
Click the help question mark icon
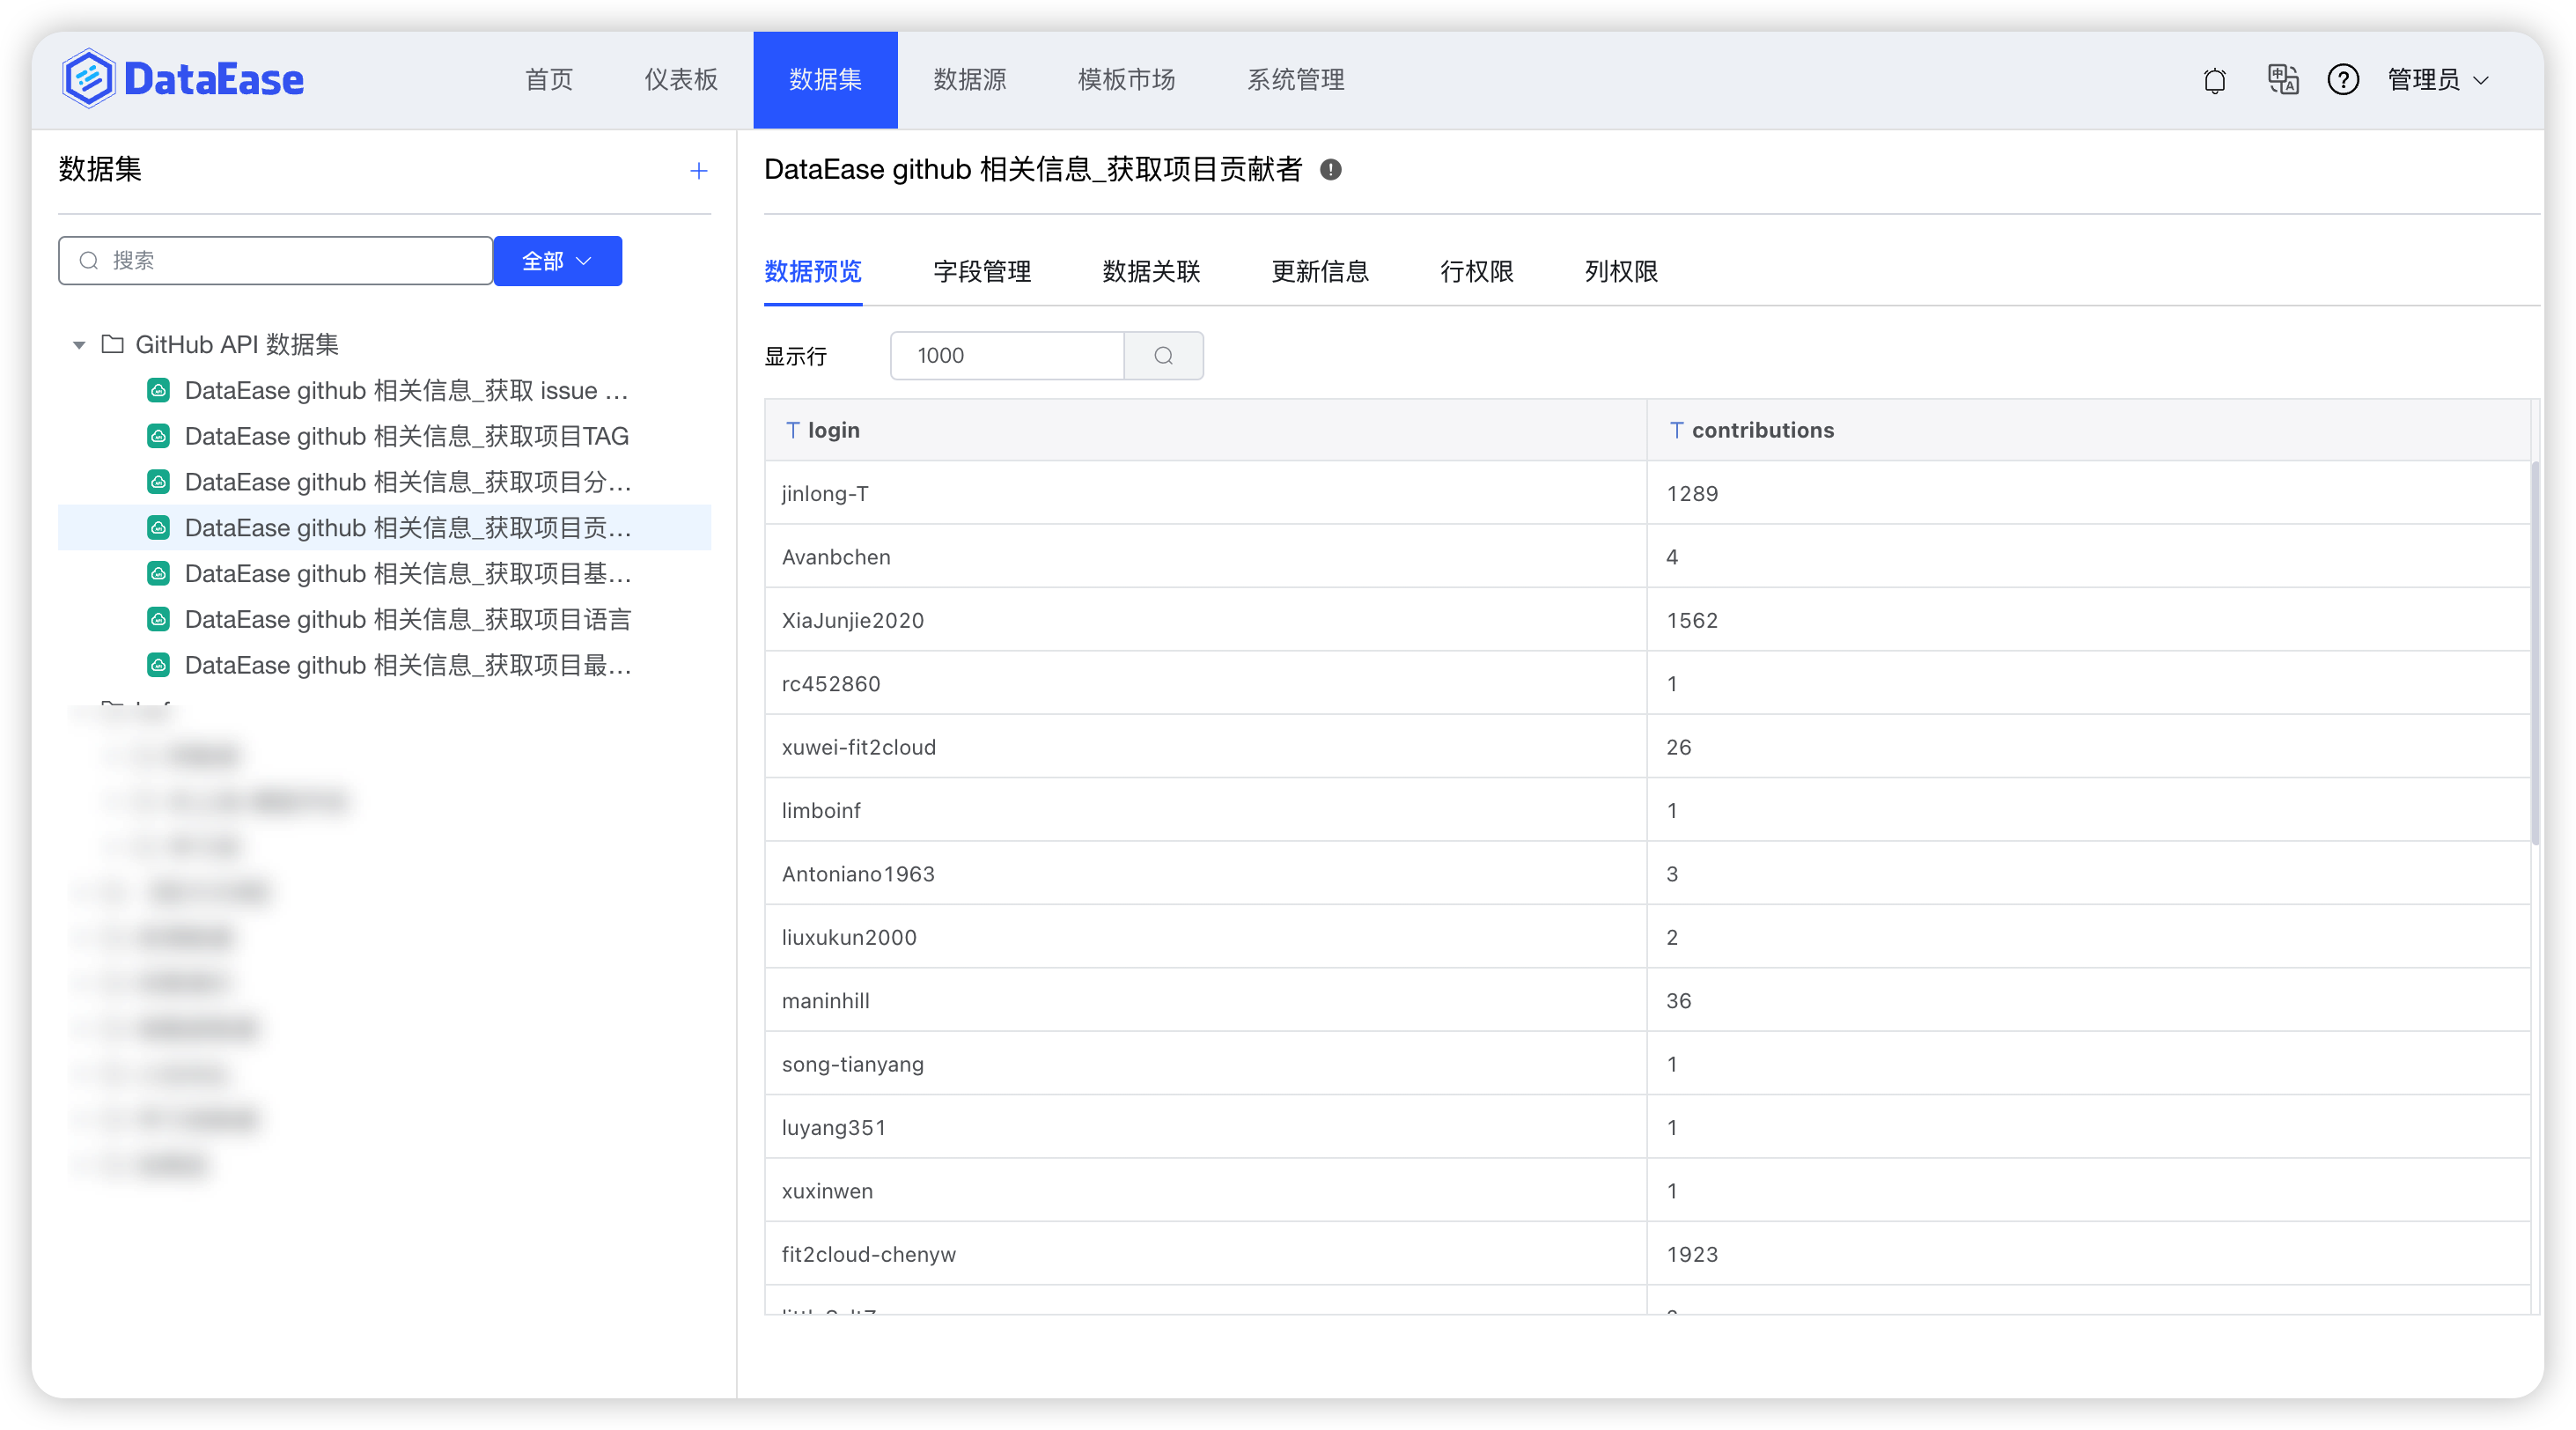[x=2343, y=80]
